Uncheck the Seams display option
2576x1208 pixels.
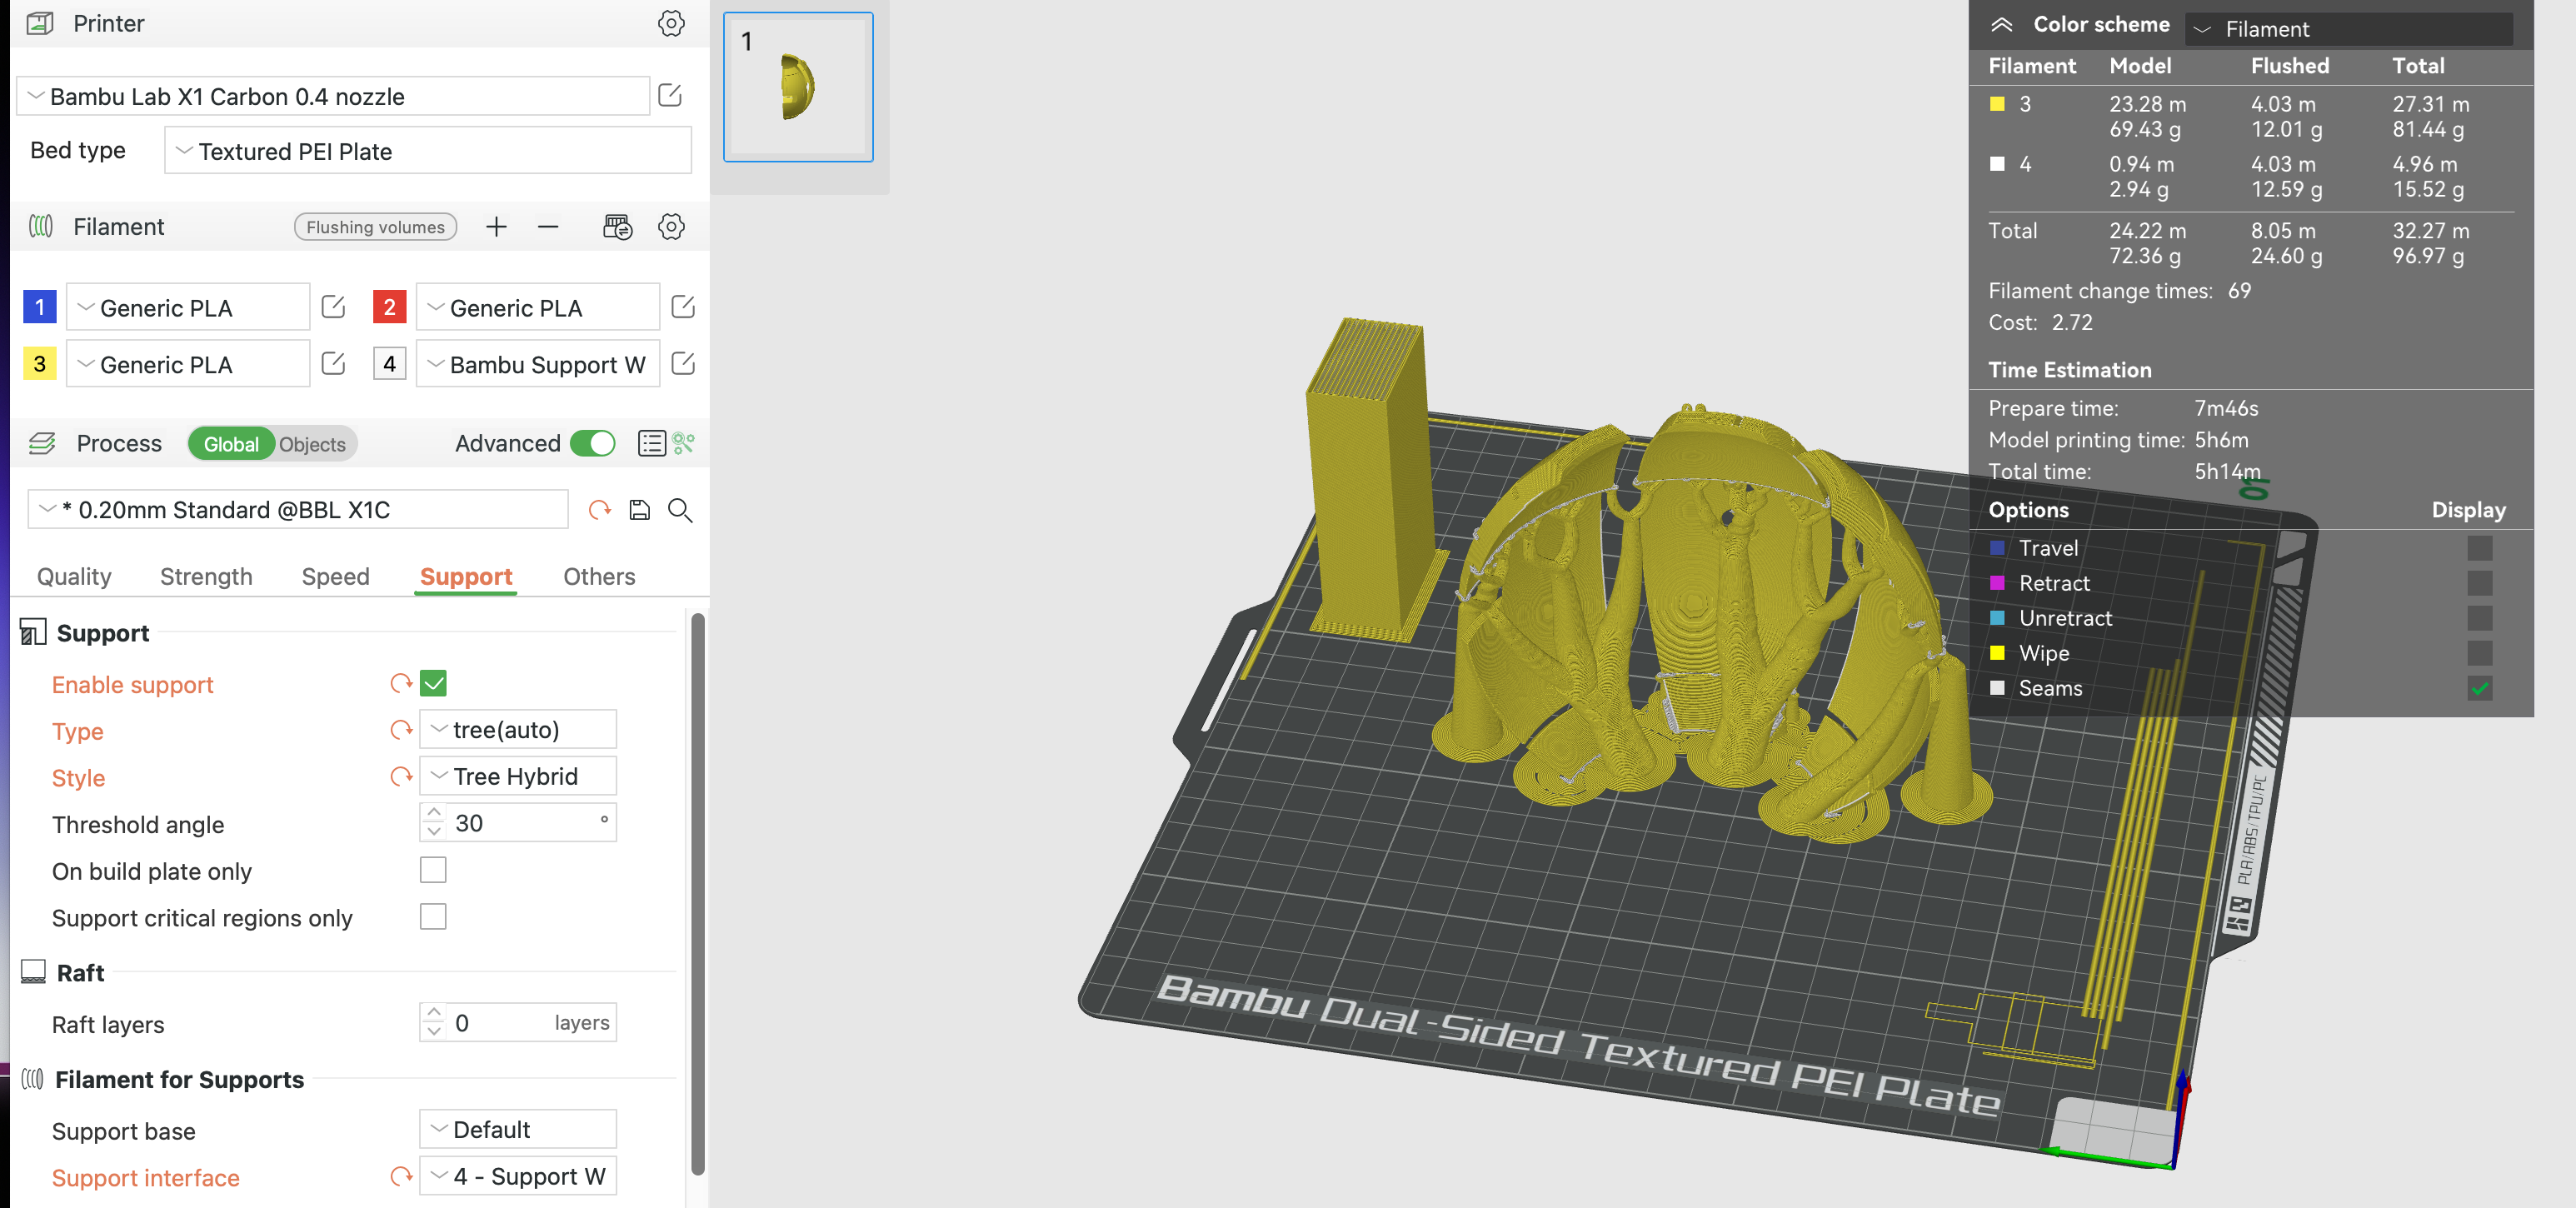coord(2479,688)
